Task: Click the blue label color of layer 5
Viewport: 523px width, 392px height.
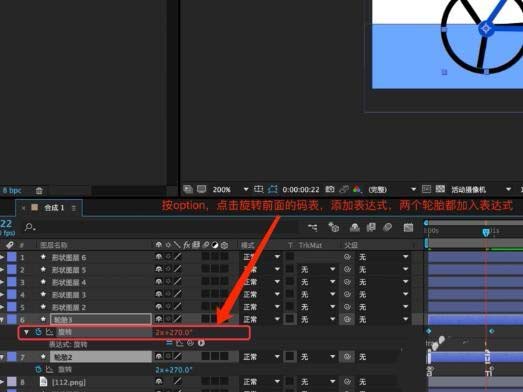Action: click(x=12, y=307)
